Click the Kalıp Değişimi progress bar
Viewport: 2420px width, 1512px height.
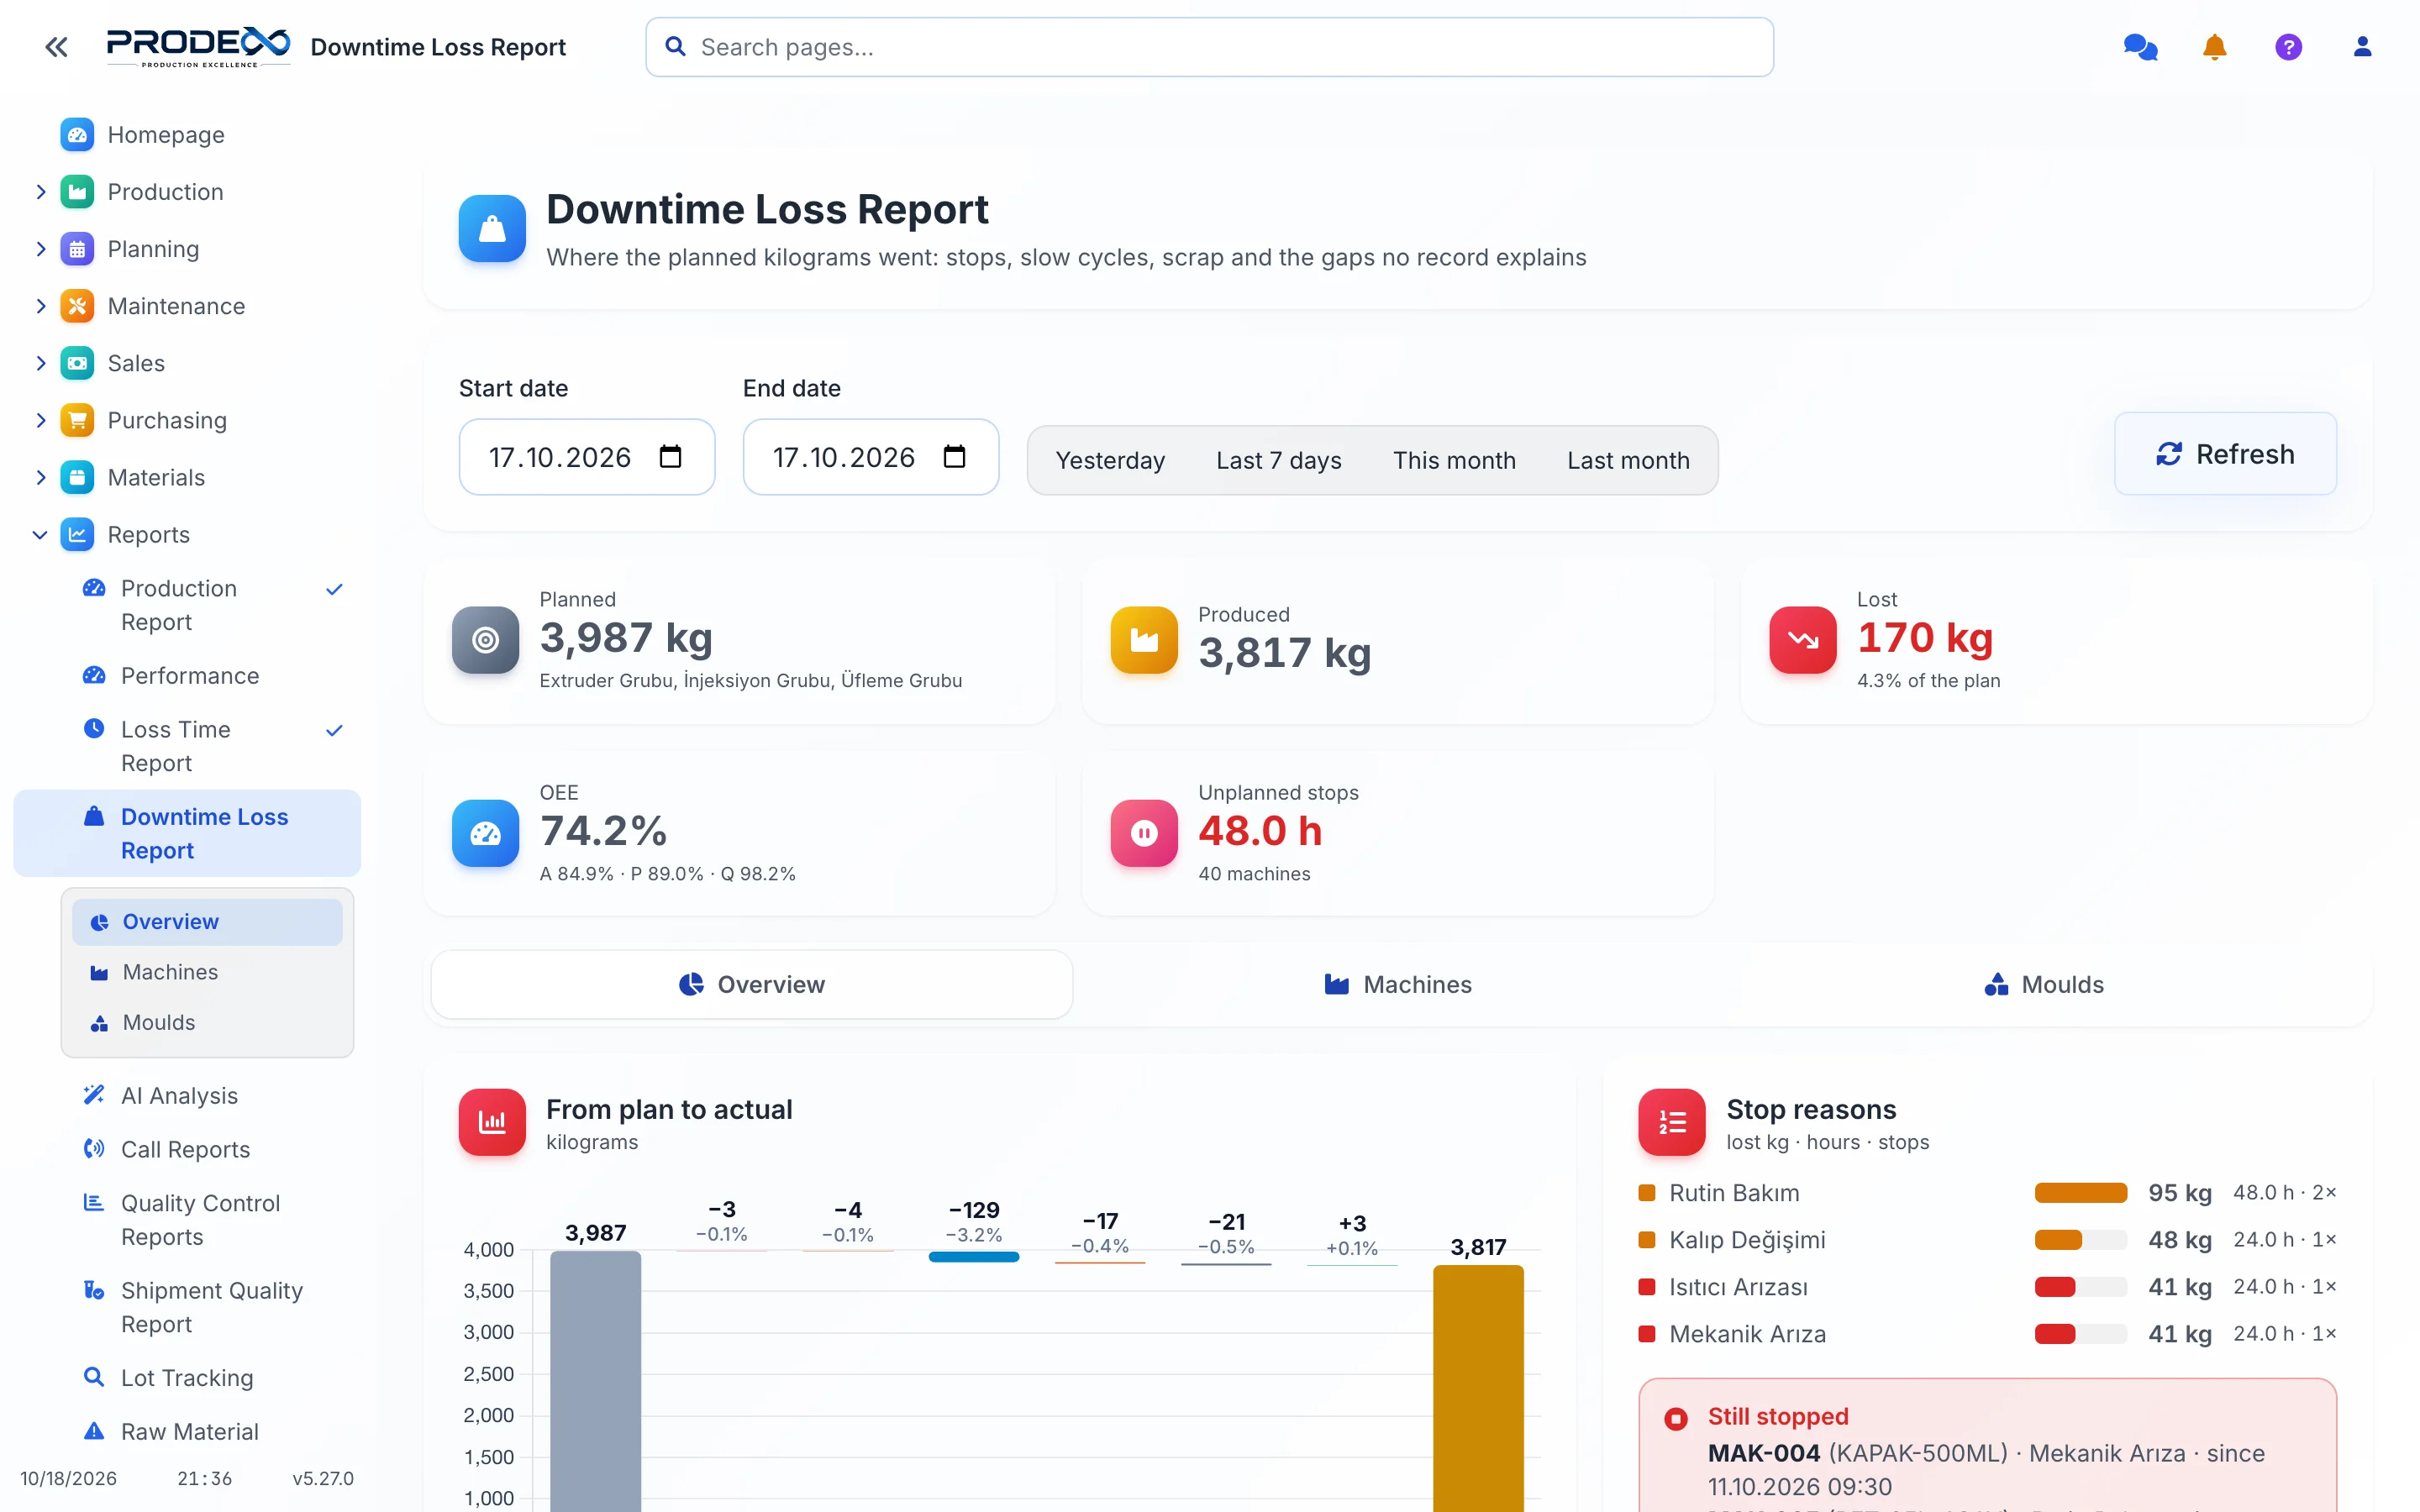pyautogui.click(x=2080, y=1240)
